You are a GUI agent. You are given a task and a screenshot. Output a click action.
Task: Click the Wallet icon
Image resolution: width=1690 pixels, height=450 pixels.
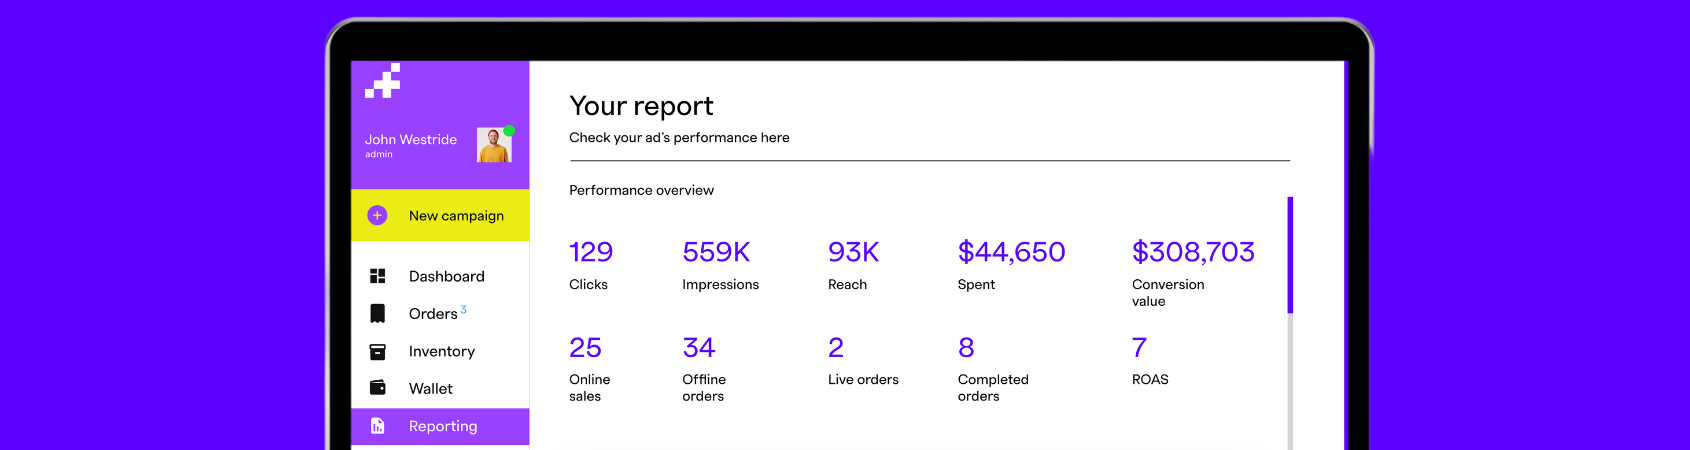coord(377,388)
